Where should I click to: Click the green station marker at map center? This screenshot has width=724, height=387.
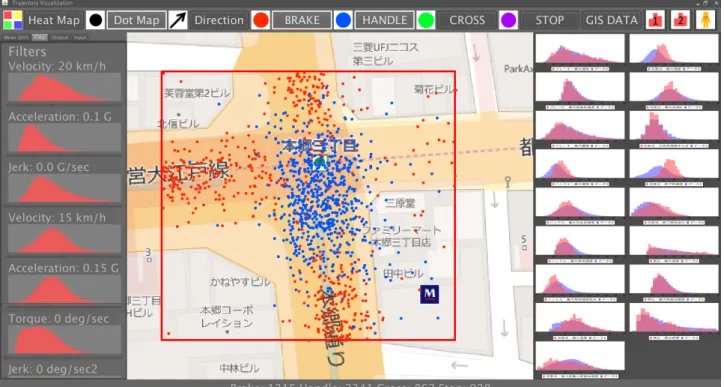(320, 162)
